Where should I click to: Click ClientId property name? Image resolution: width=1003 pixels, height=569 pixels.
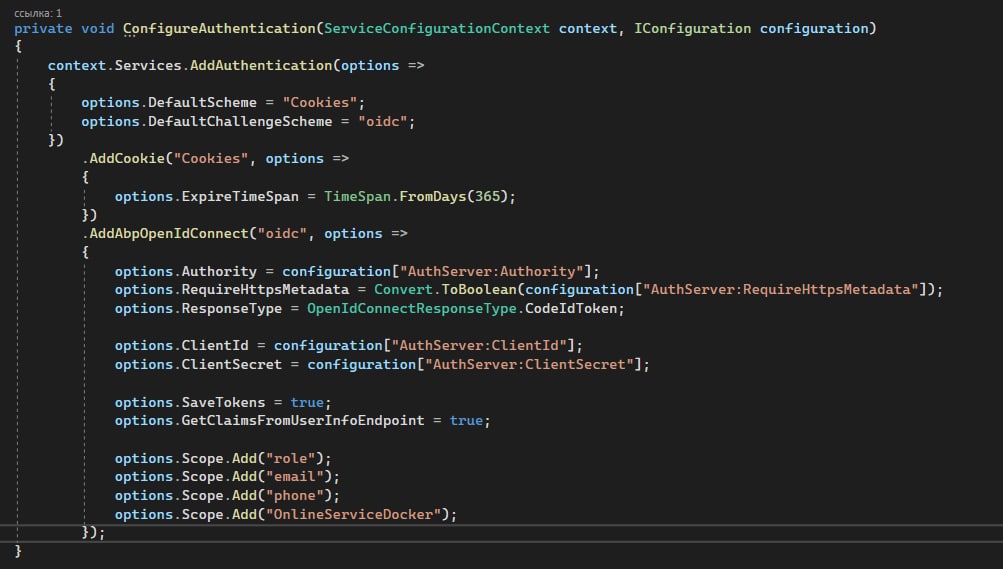[x=215, y=346]
